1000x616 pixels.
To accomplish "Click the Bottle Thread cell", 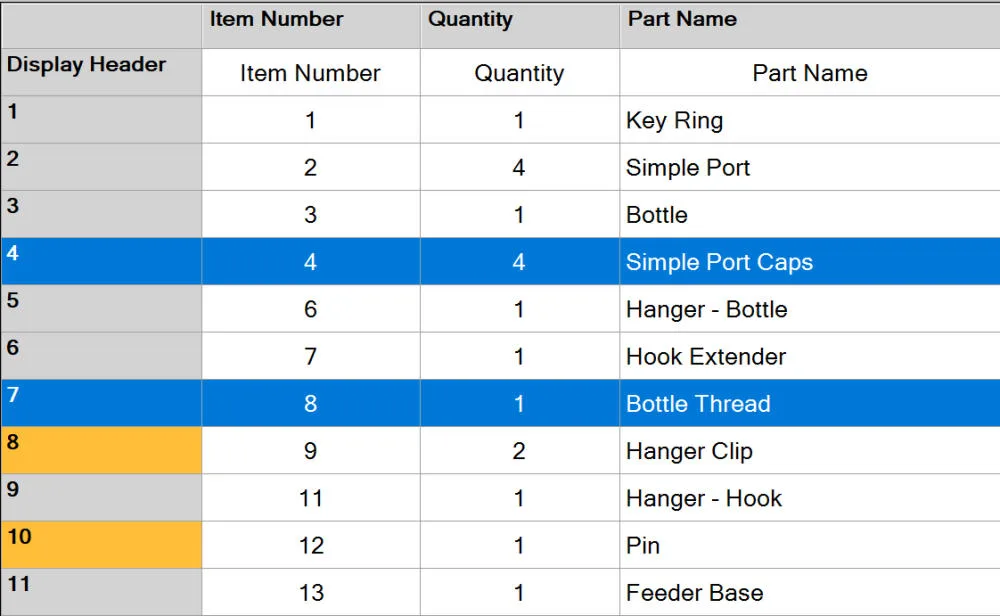I will [x=810, y=403].
